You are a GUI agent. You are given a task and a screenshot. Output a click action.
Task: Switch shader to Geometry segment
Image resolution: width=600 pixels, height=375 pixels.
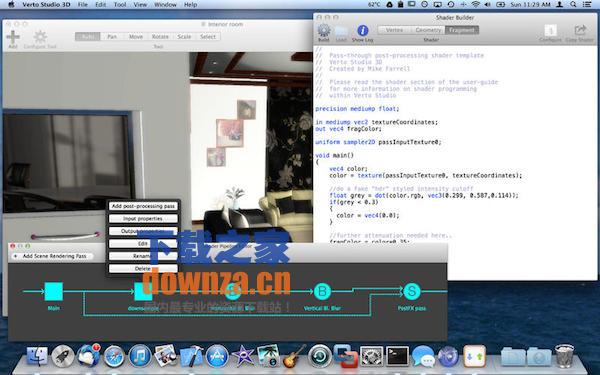[x=428, y=30]
